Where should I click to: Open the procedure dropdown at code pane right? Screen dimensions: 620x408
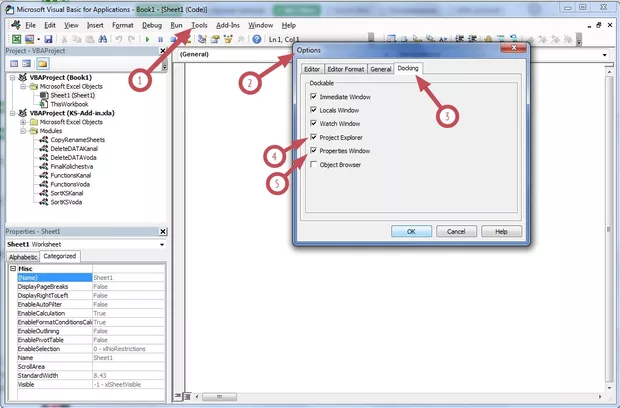605,55
